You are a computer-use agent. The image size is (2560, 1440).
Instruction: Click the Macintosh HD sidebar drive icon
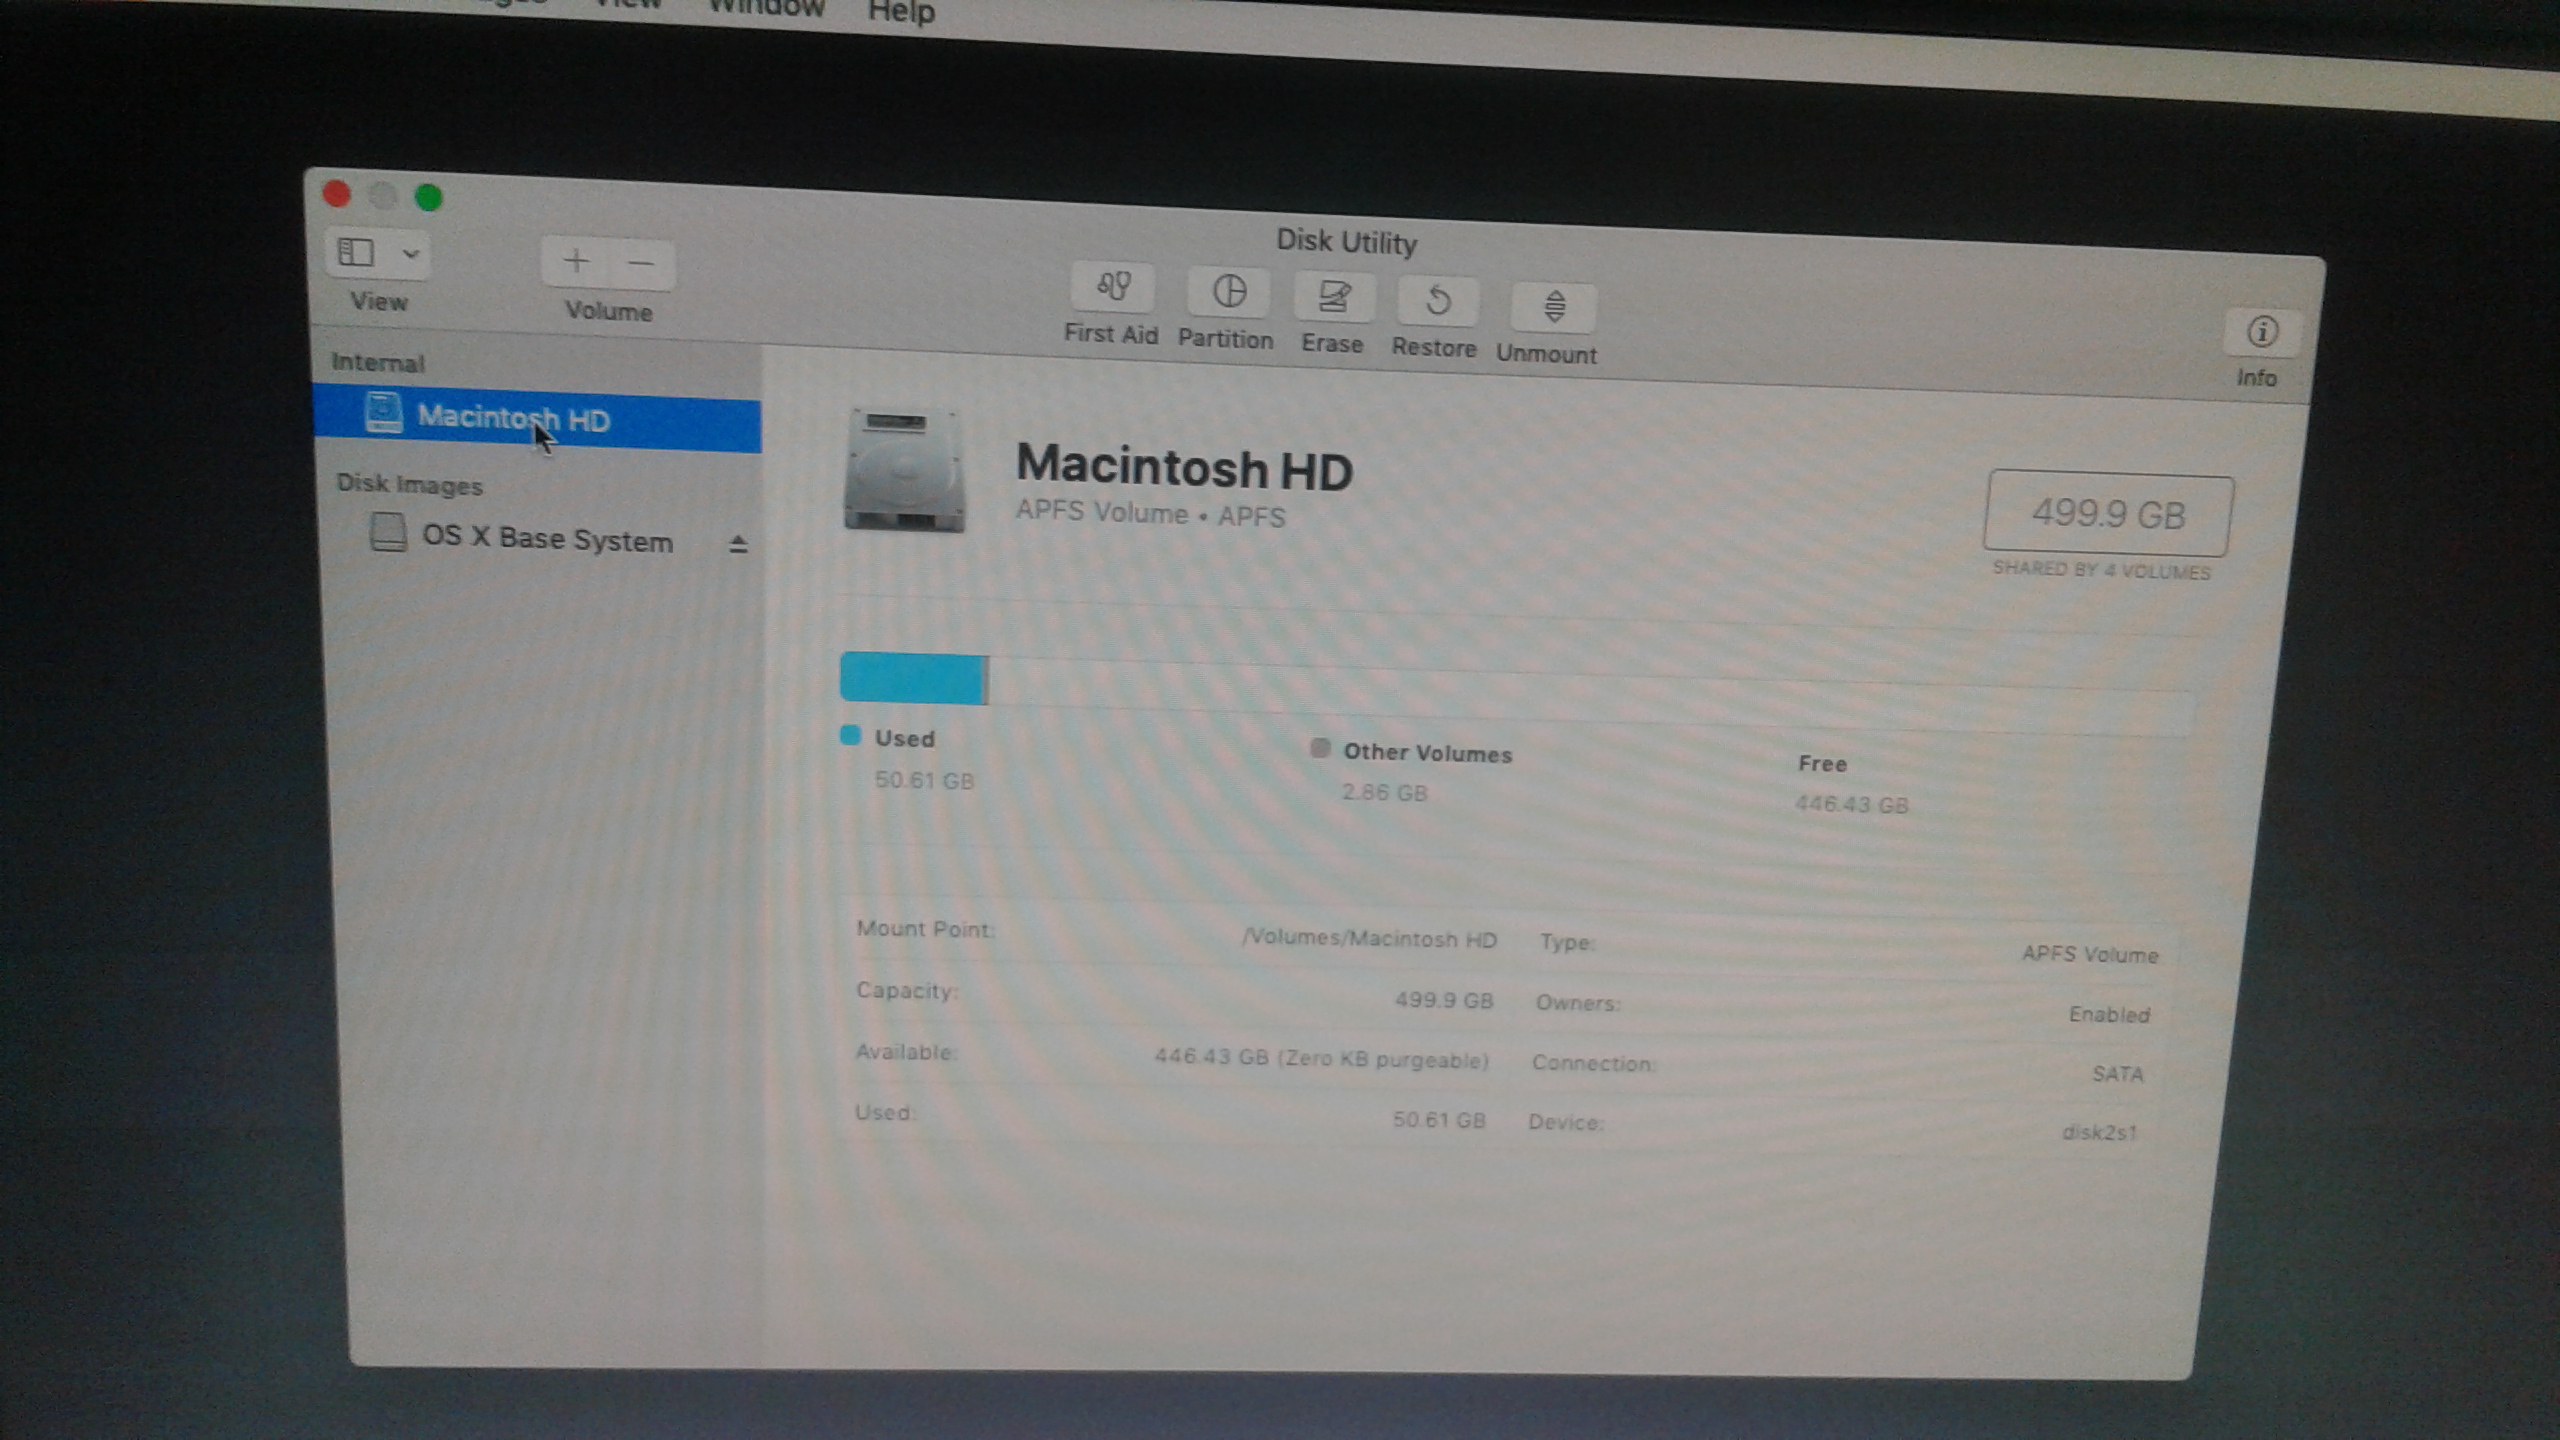click(x=383, y=412)
